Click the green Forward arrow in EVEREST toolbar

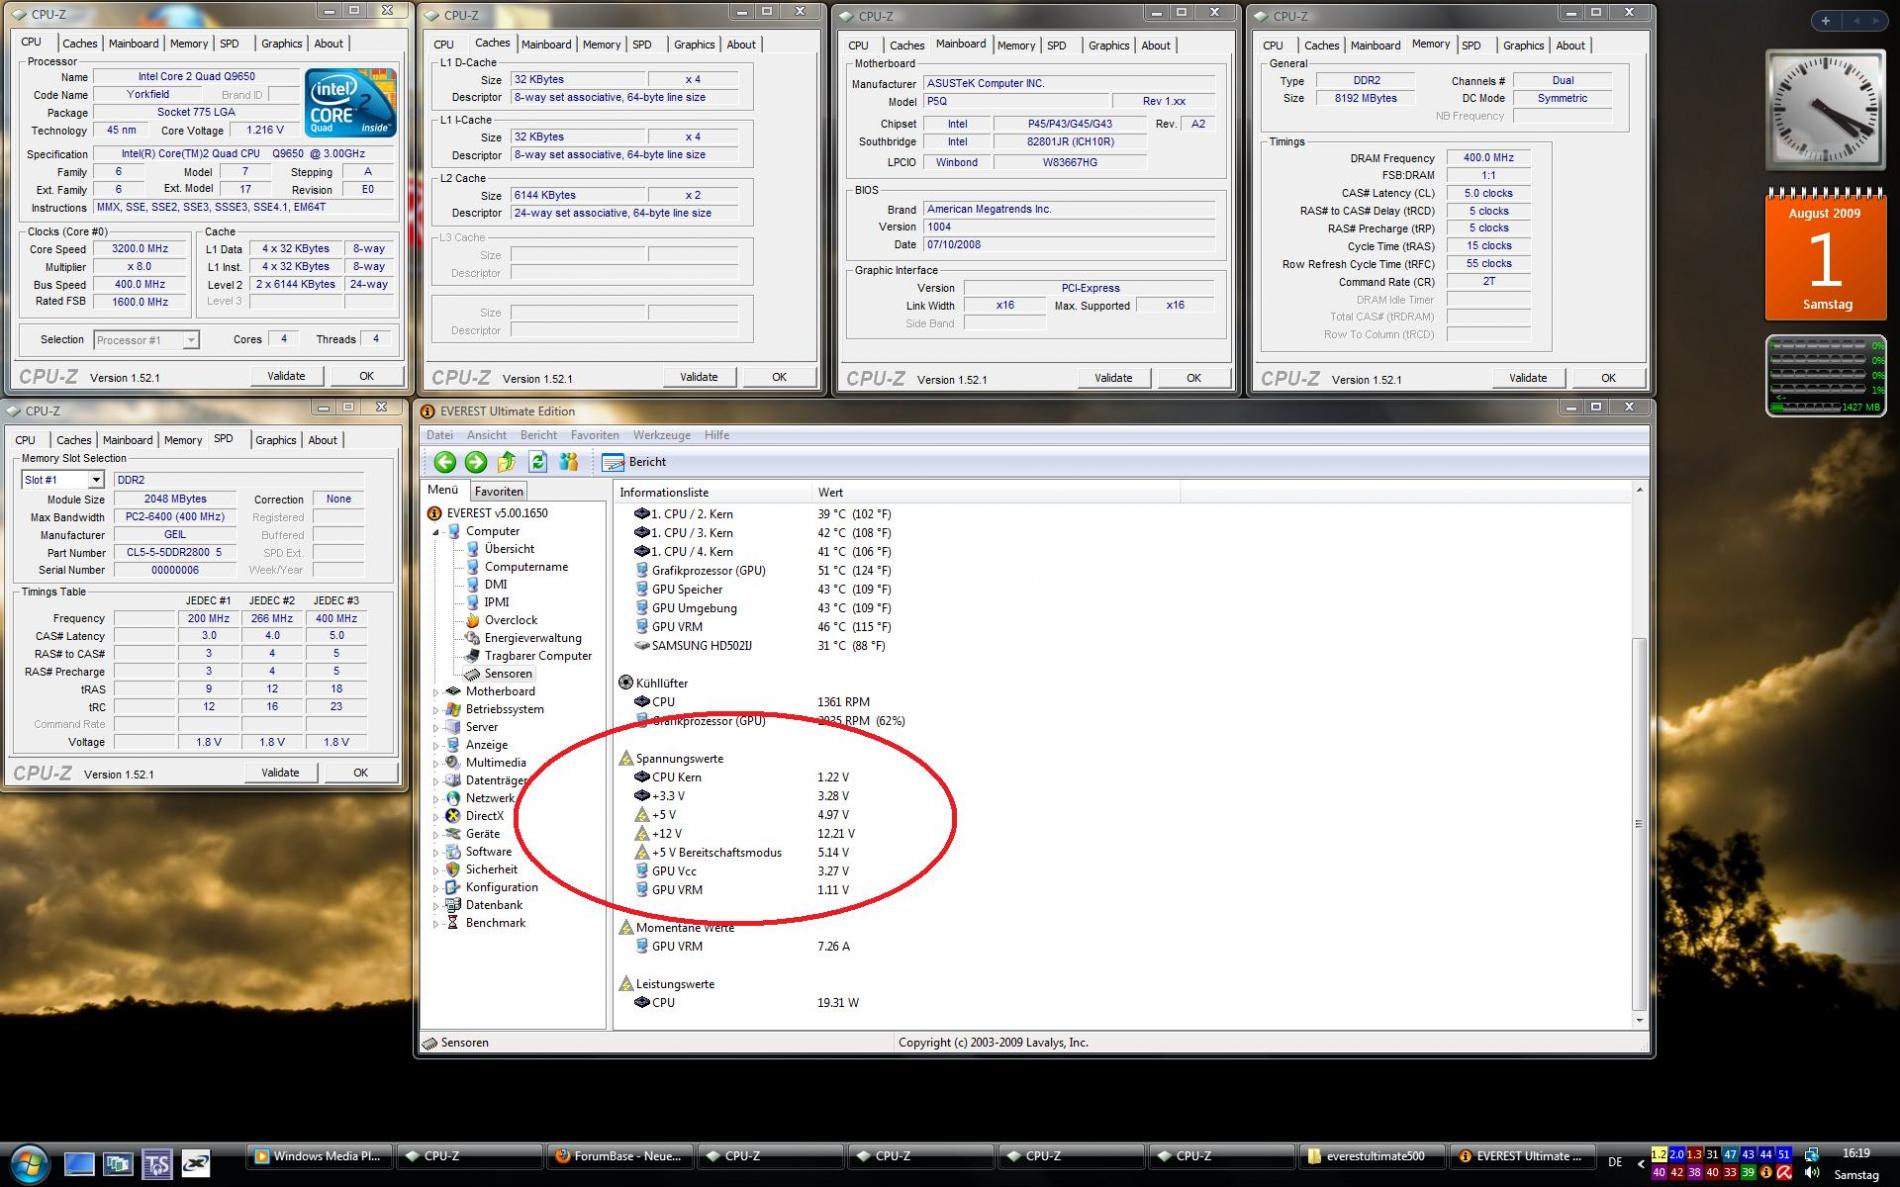[x=476, y=461]
